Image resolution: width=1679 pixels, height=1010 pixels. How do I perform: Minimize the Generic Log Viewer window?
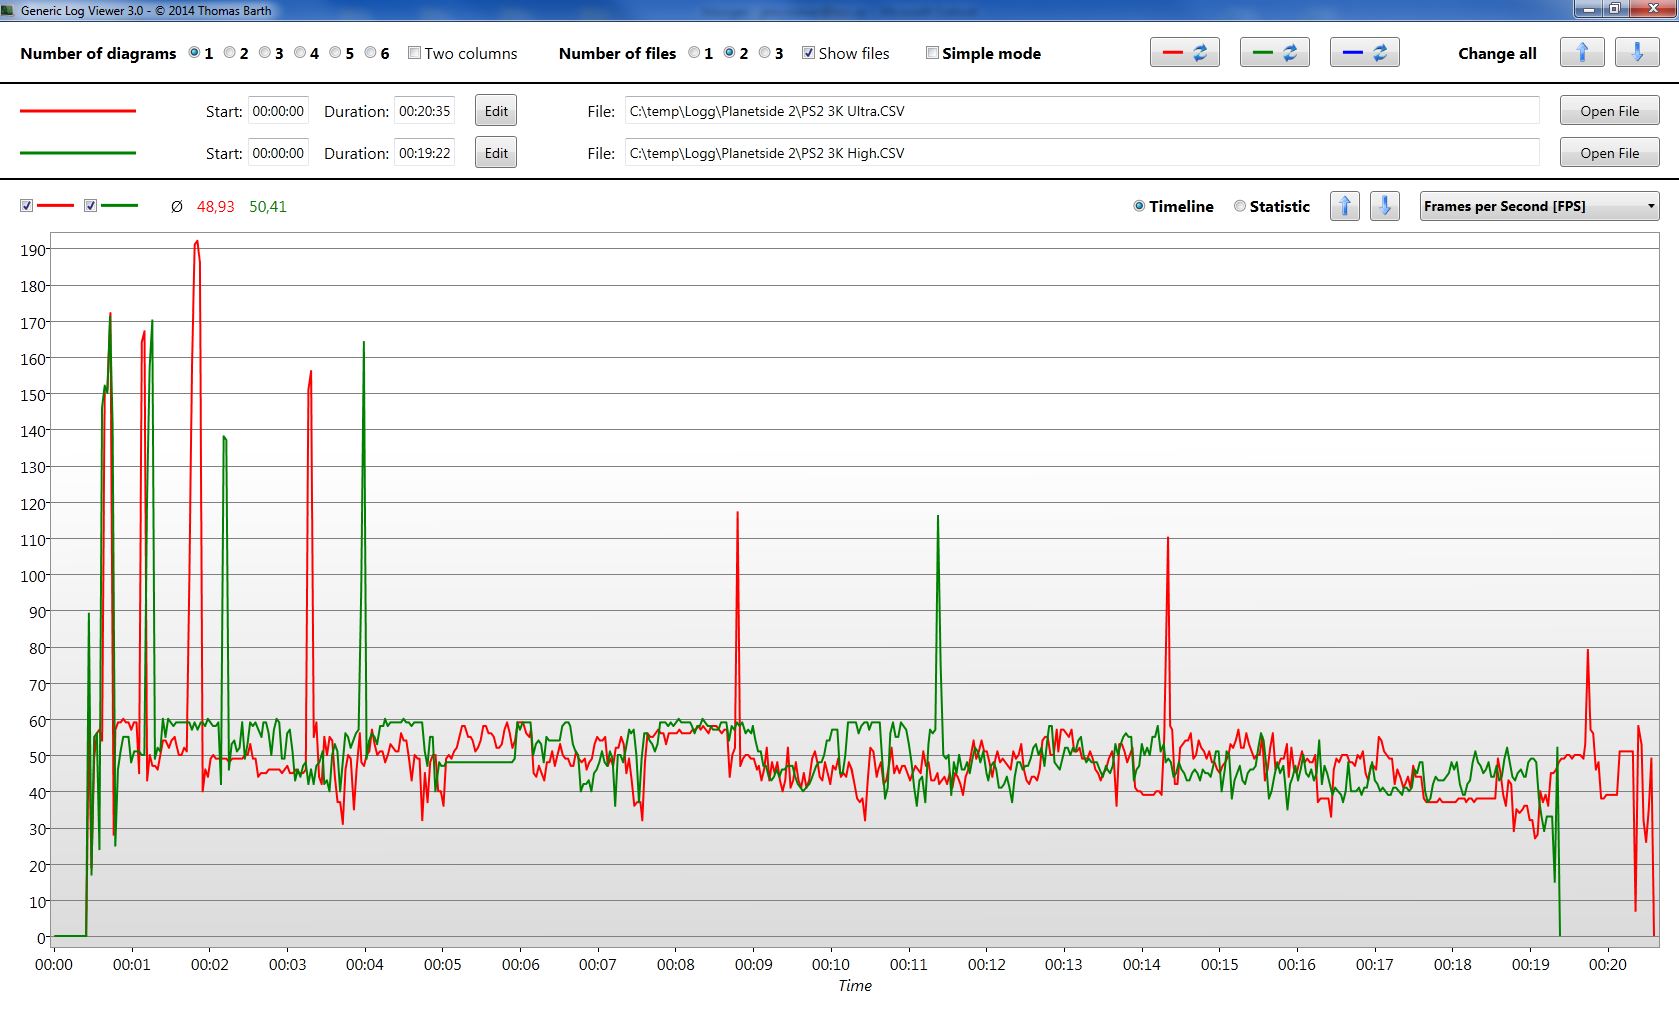point(1587,9)
